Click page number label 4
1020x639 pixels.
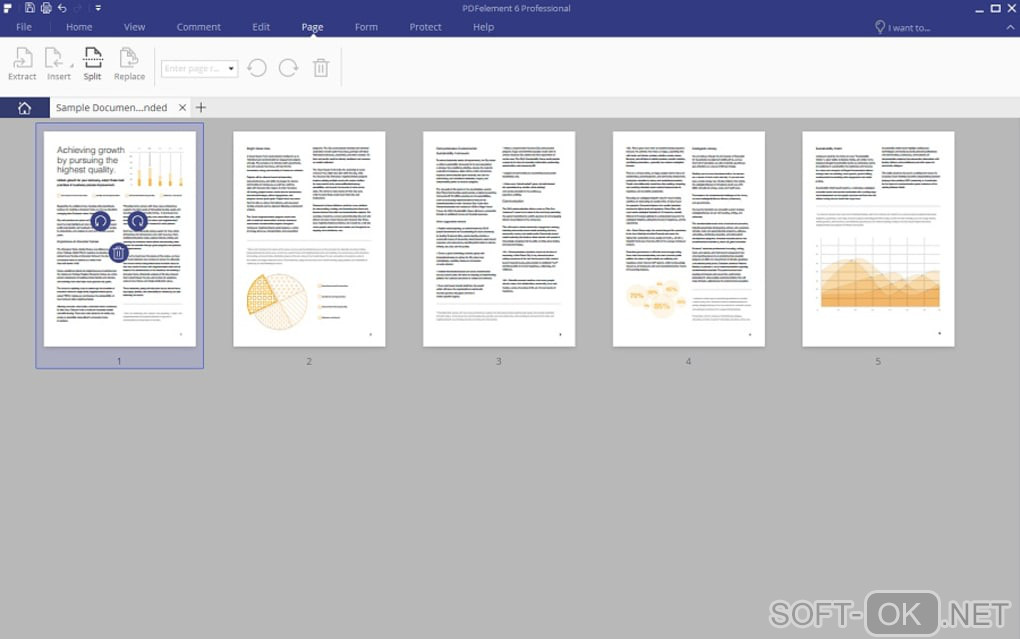tap(688, 361)
